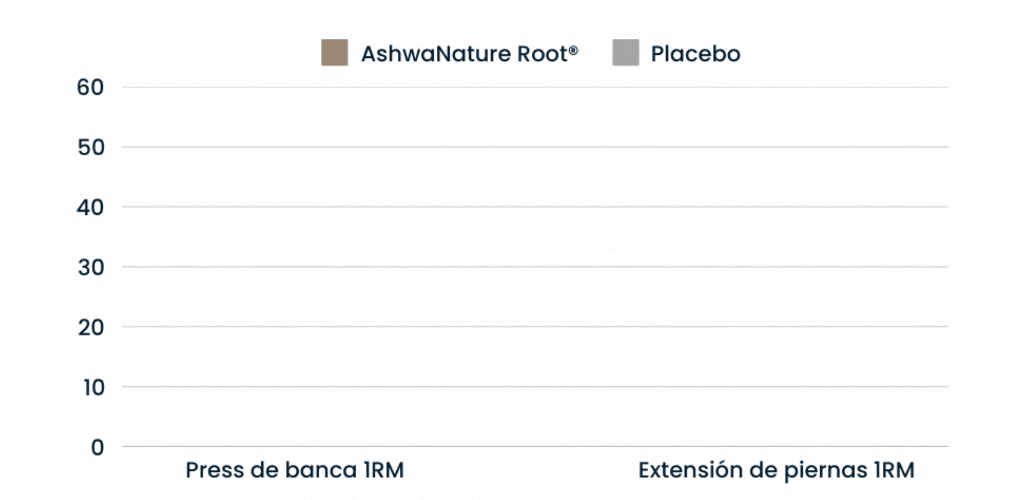This screenshot has width=1024, height=500.
Task: Click the 20 y-axis tick label
Action: coord(90,327)
